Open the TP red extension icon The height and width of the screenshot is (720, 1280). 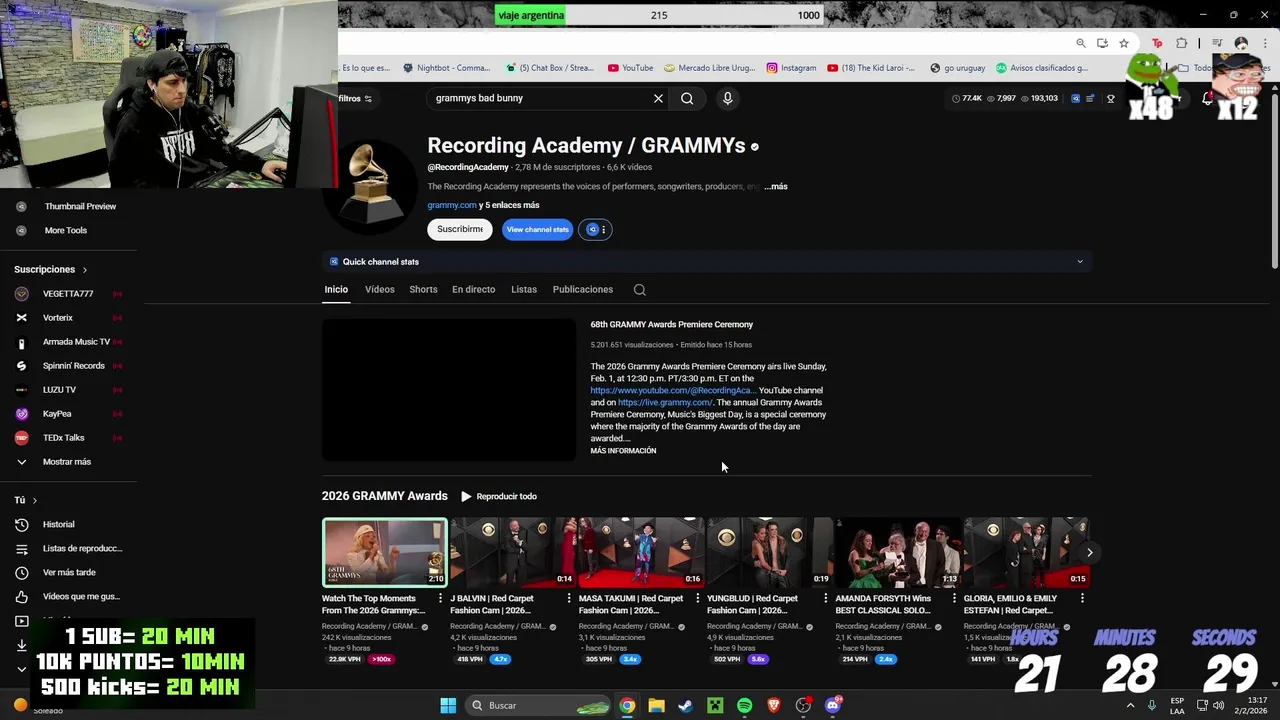click(x=1157, y=43)
